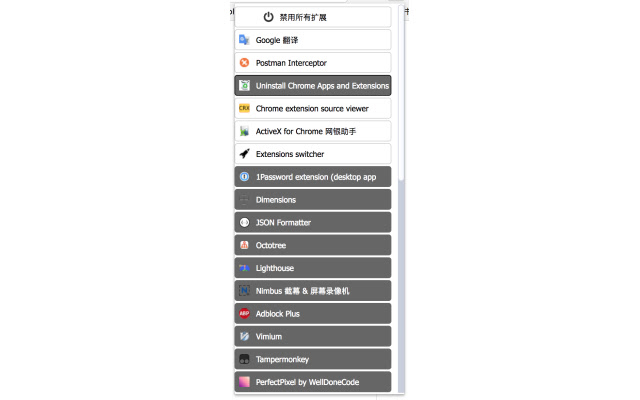The width and height of the screenshot is (640, 400).
Task: Click PerfectPixel by WellDoneCode entry
Action: pos(313,382)
